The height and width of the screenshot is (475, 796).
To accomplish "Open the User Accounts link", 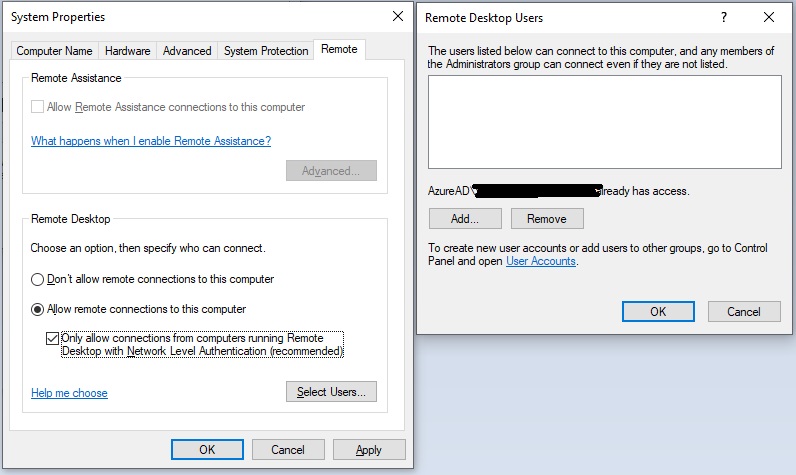I will coord(541,261).
